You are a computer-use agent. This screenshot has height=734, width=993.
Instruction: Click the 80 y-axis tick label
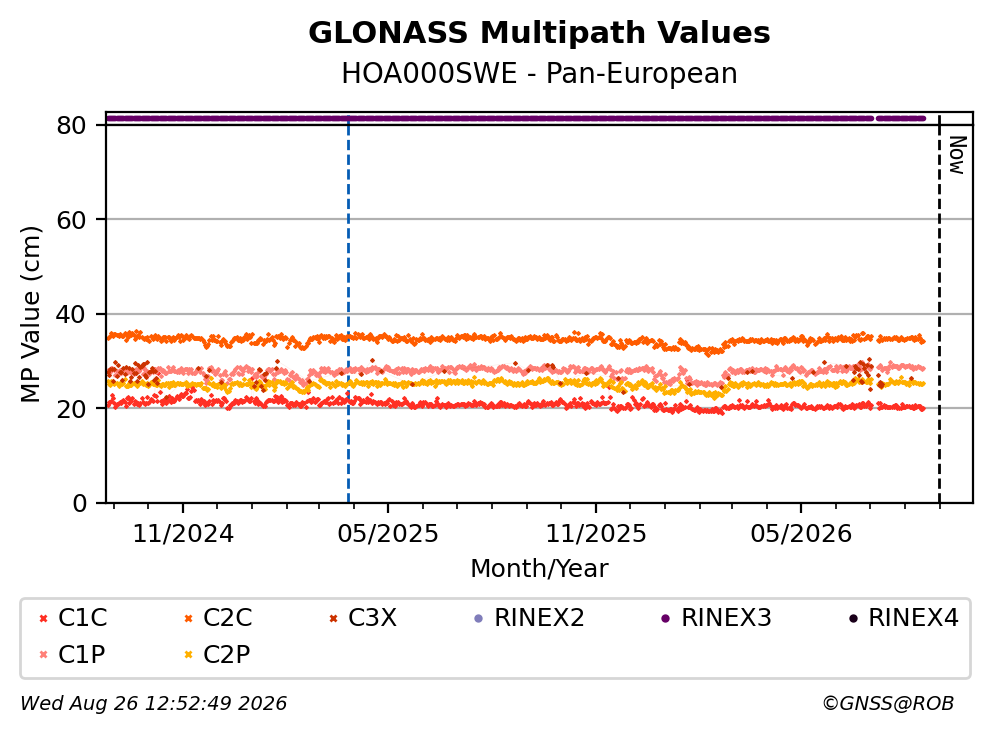tap(72, 125)
